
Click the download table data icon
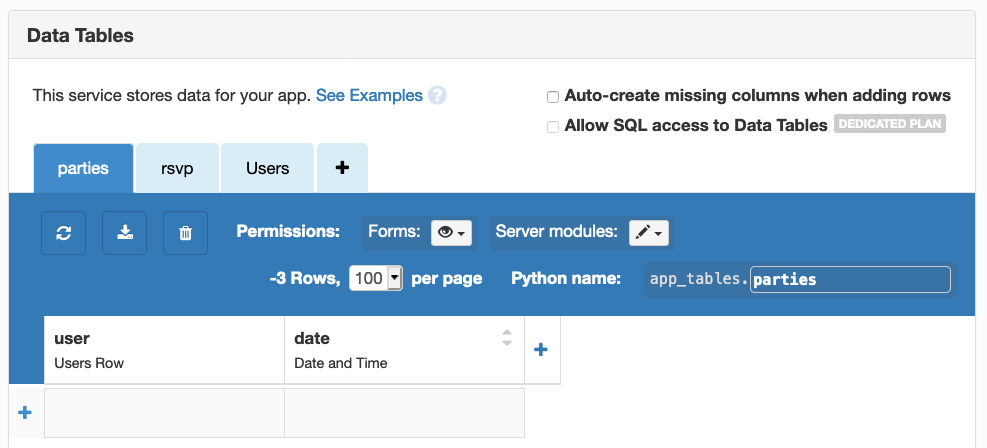point(125,232)
